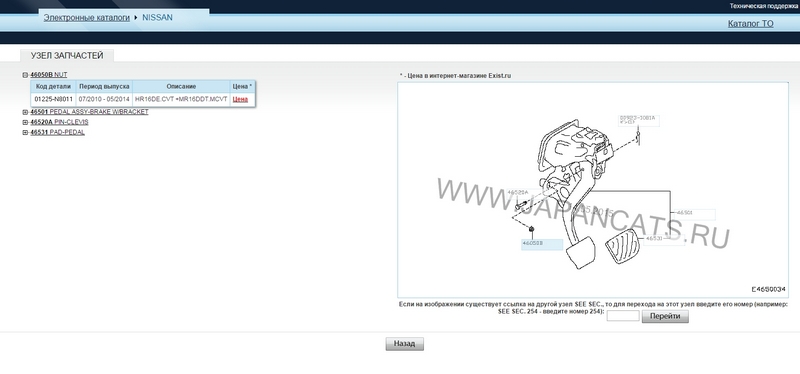Click the Перейти button
Screen dimensions: 800x374
[665, 316]
